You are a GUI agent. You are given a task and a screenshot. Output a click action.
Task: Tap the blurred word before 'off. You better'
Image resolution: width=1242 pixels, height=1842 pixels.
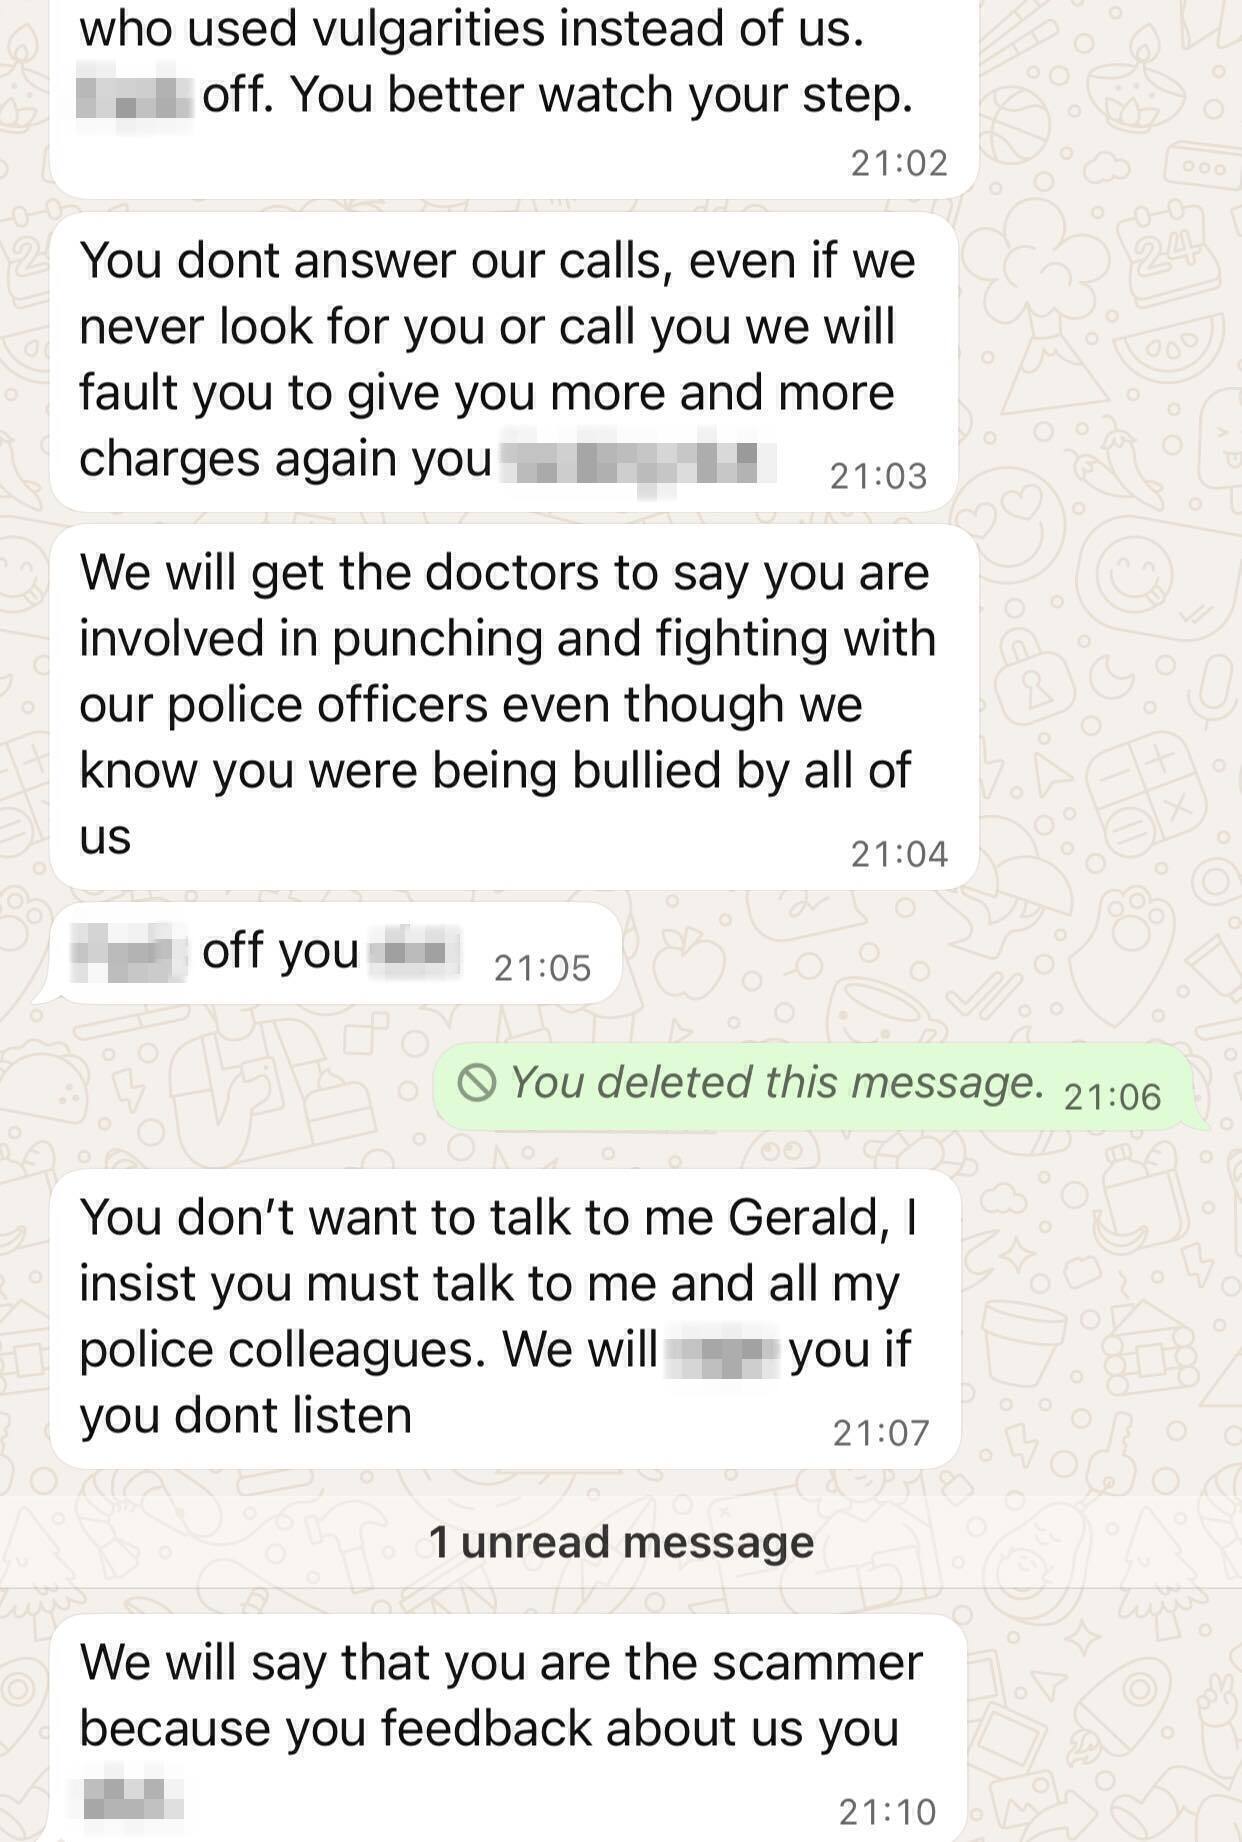[134, 97]
